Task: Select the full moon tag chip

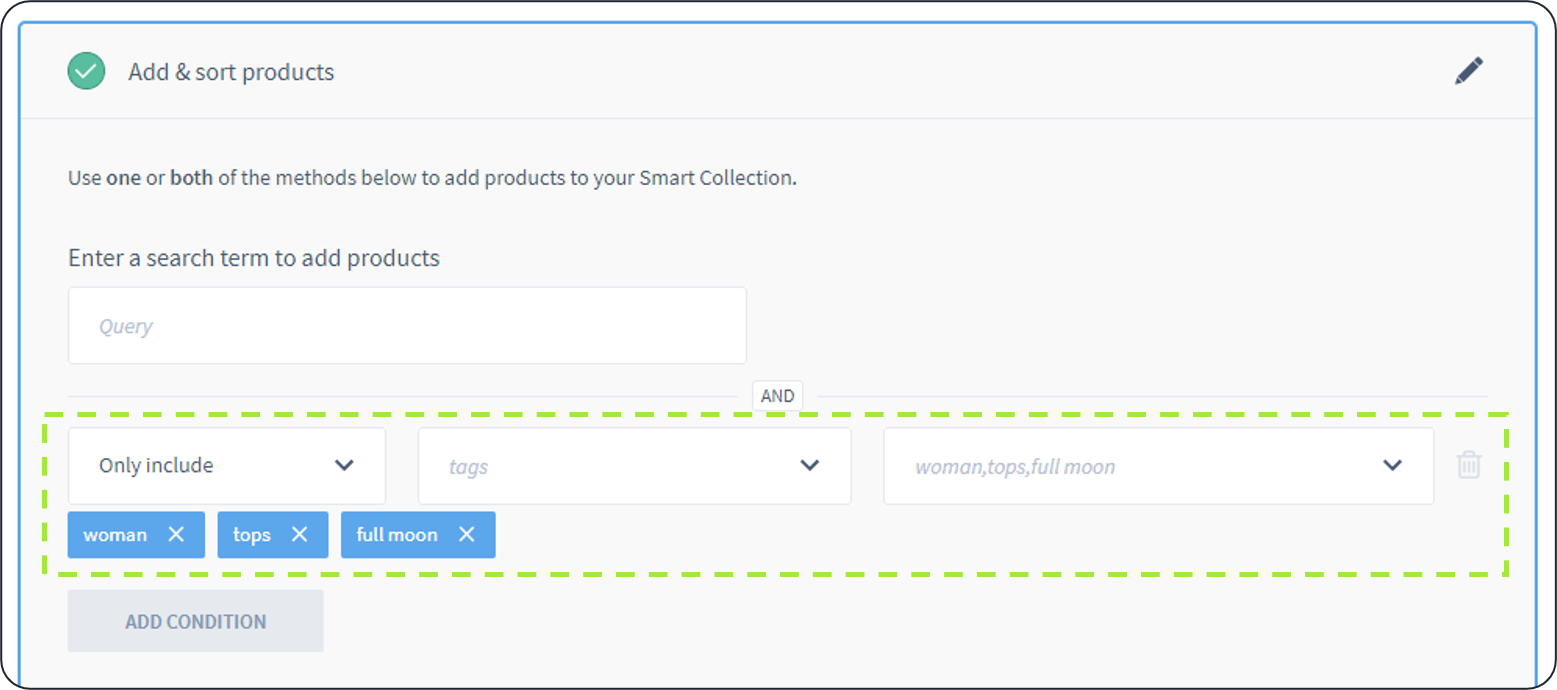Action: click(x=396, y=534)
